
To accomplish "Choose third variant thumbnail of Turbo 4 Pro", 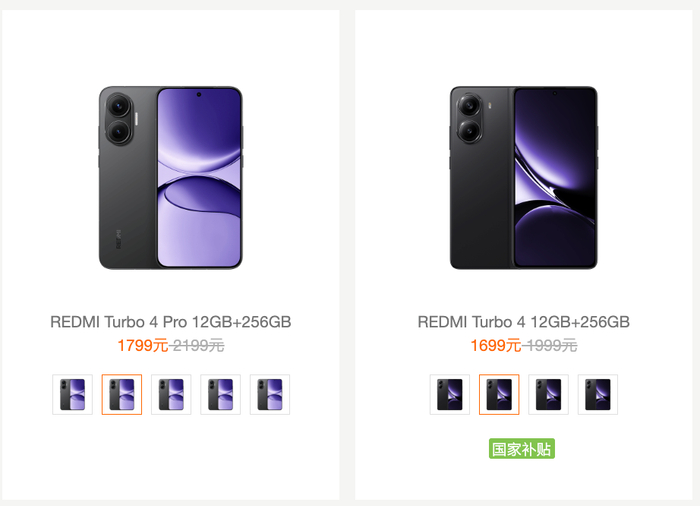I will [x=171, y=394].
